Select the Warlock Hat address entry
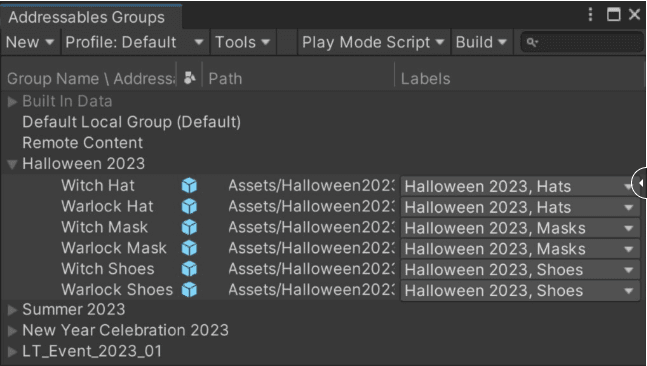The width and height of the screenshot is (647, 366). click(x=107, y=206)
